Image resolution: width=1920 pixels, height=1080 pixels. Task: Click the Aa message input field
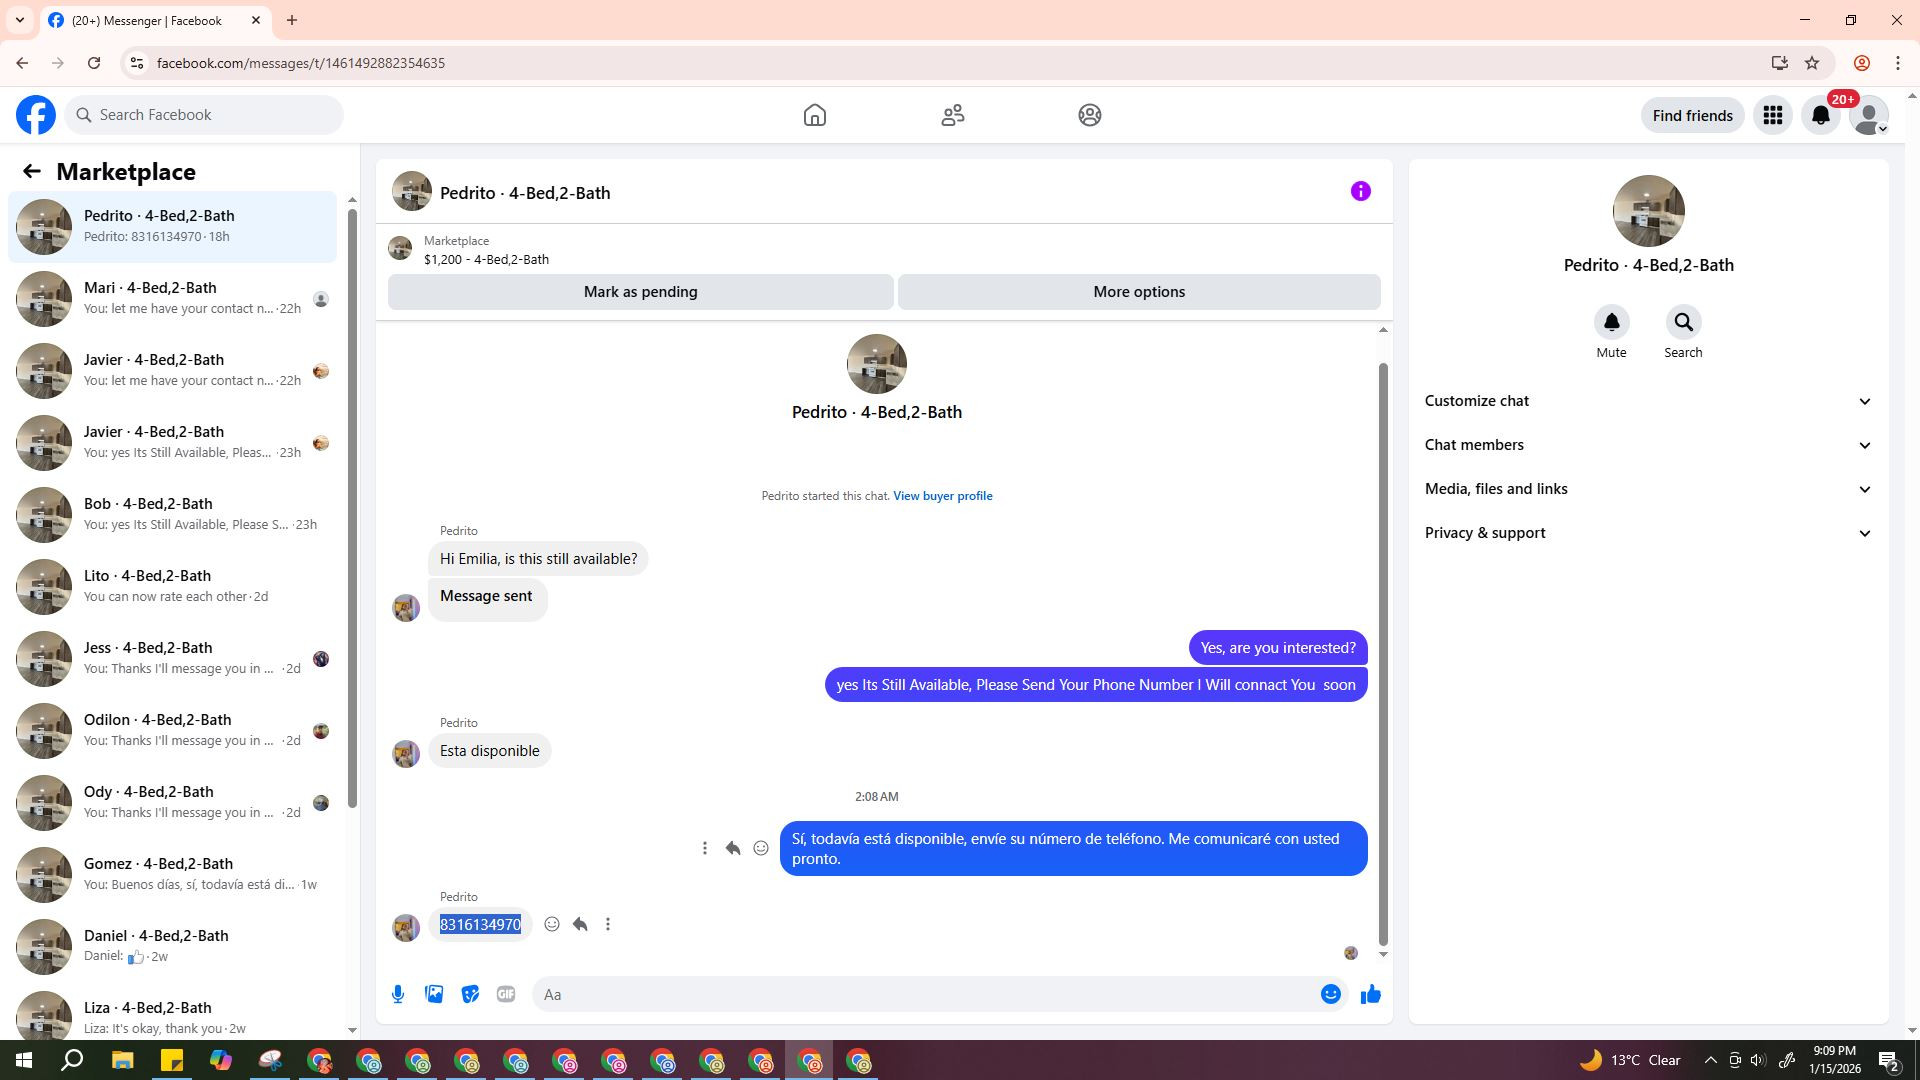point(920,994)
